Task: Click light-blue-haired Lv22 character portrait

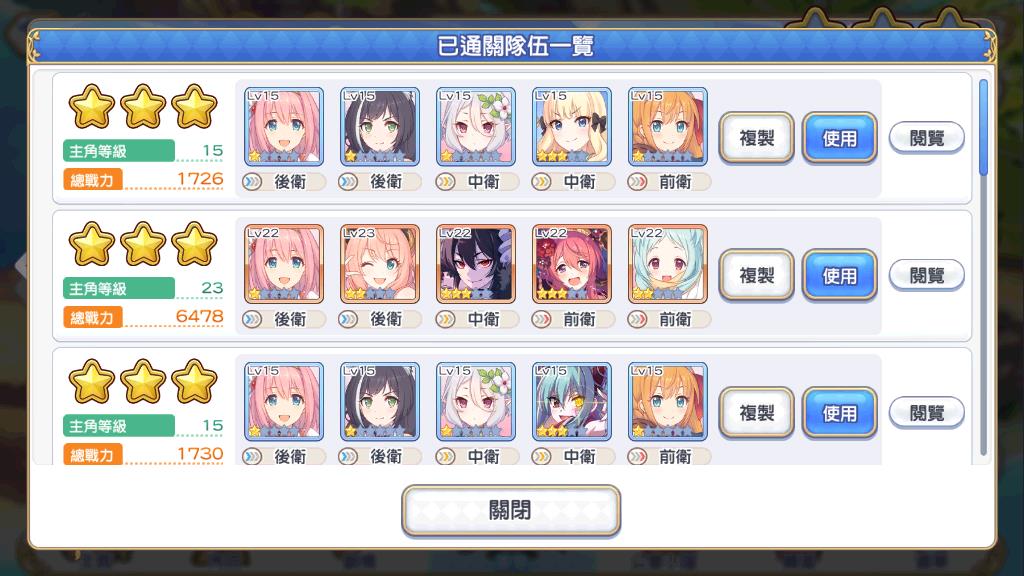Action: pos(667,264)
